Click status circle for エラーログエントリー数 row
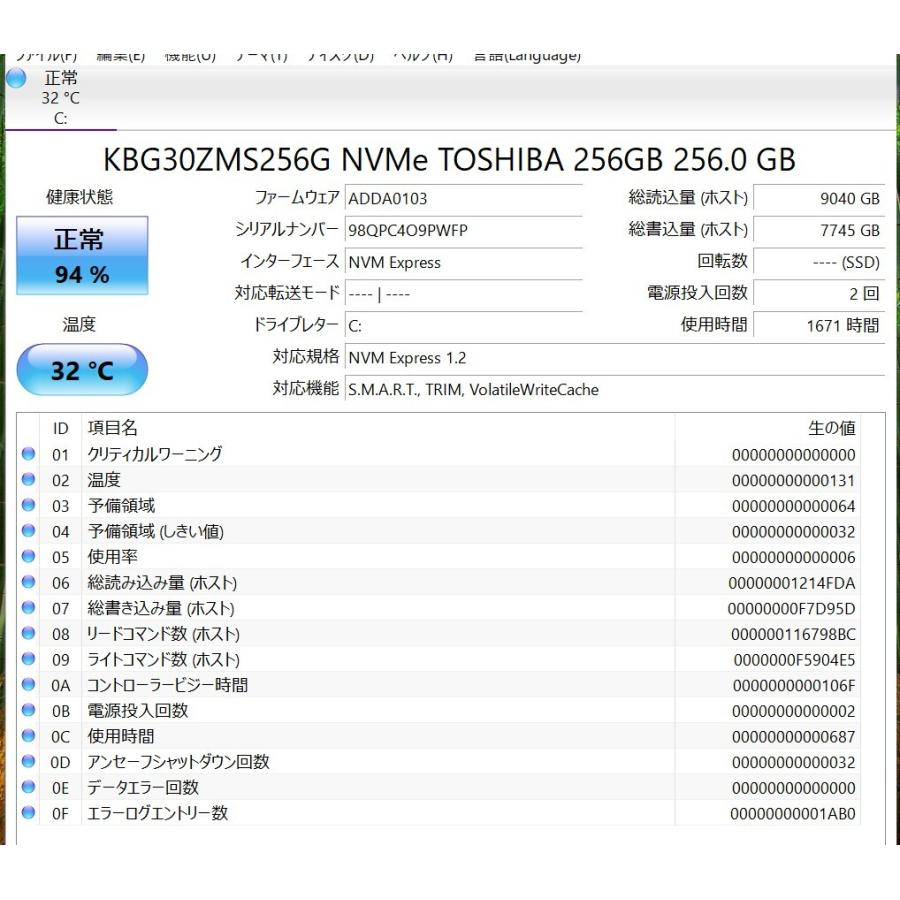The width and height of the screenshot is (900, 900). pyautogui.click(x=28, y=813)
